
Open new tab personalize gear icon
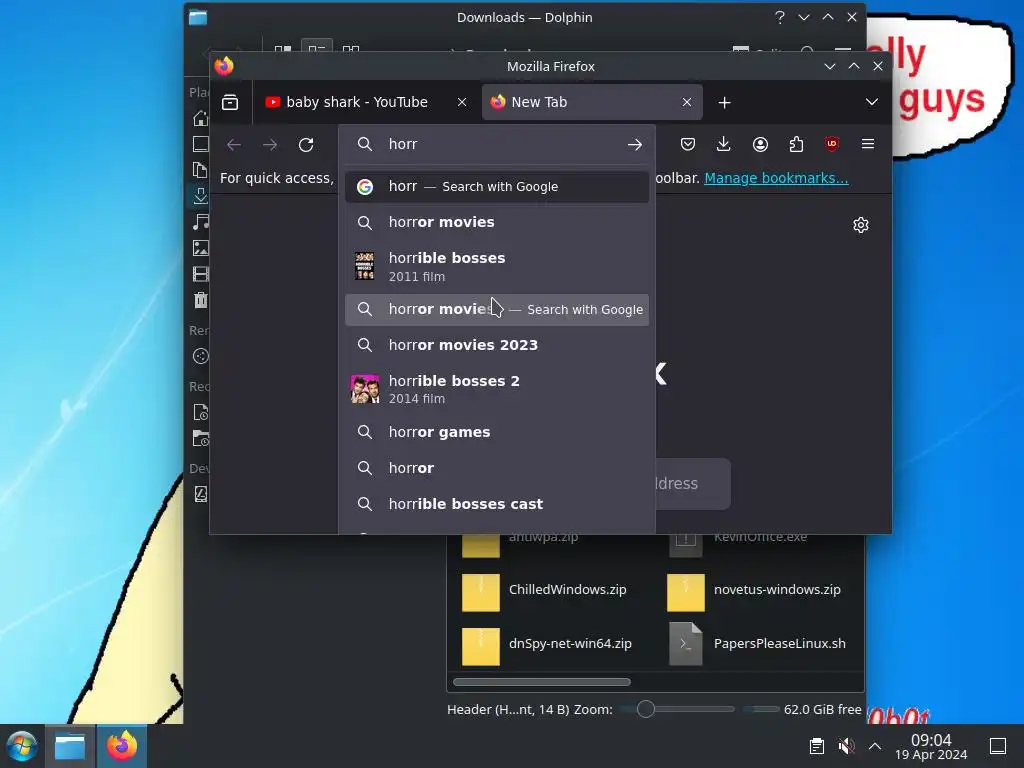861,225
